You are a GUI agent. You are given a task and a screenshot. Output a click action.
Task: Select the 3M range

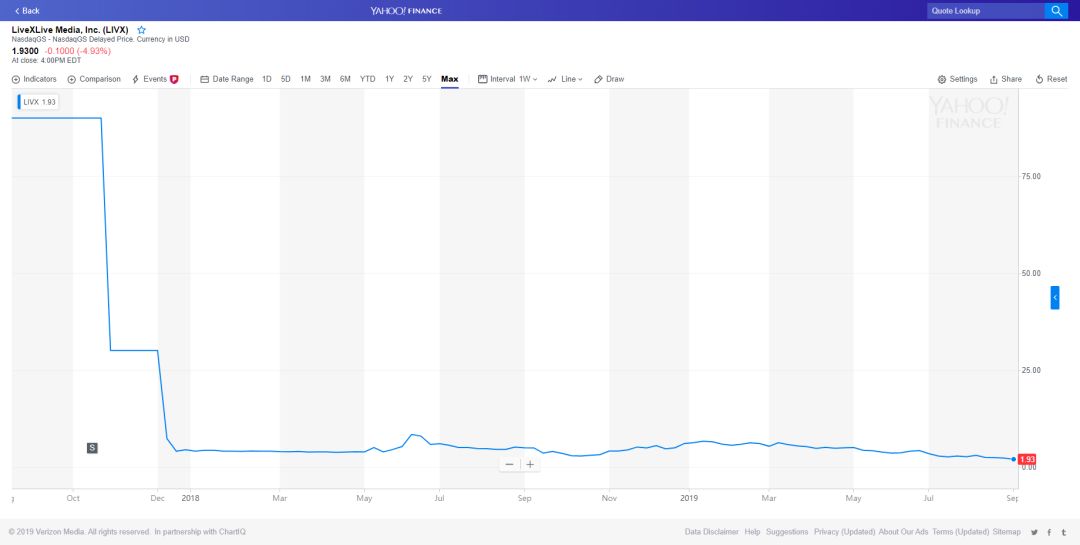click(325, 79)
